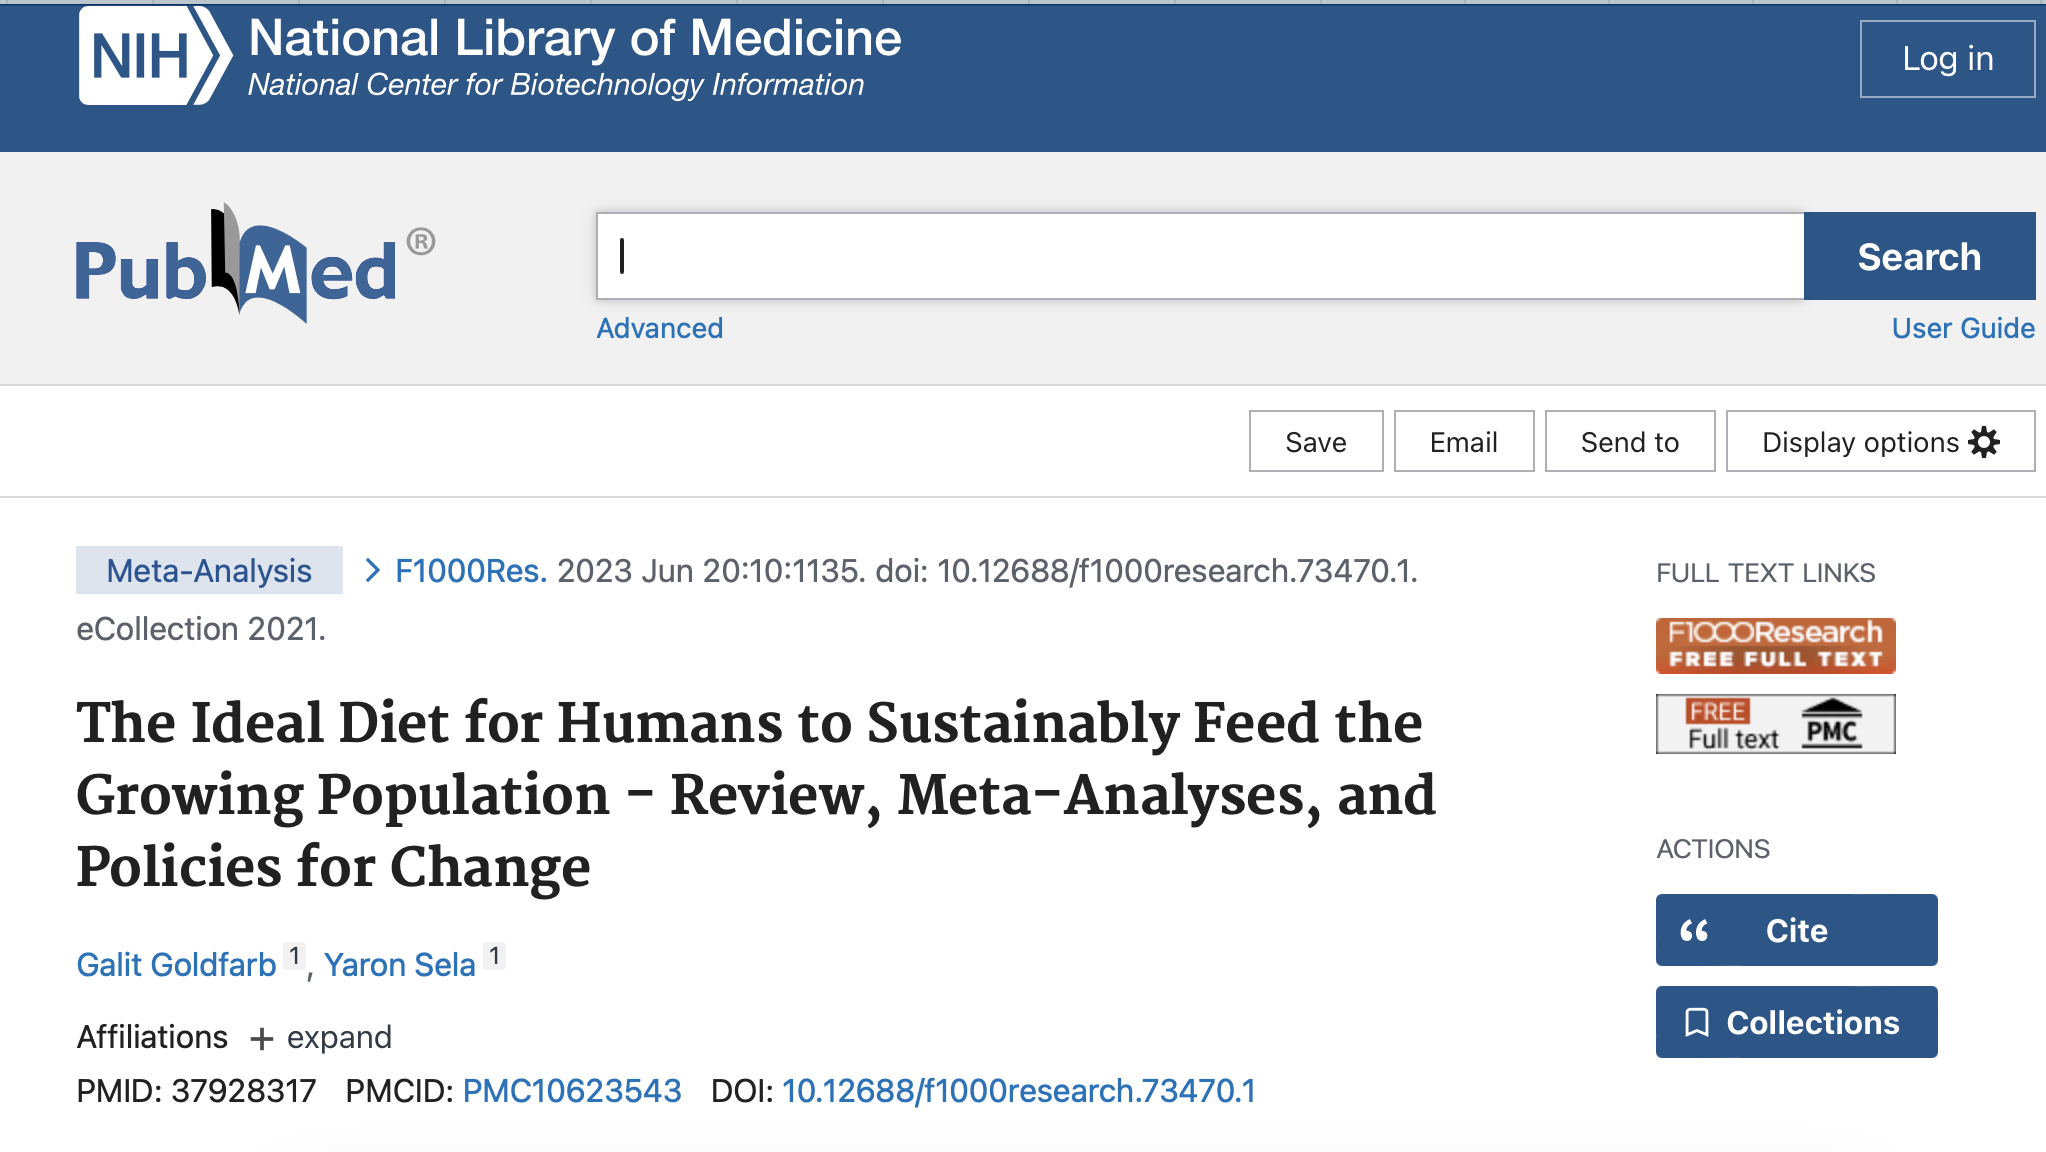Open the free PMC full text badge
The width and height of the screenshot is (2046, 1152).
pyautogui.click(x=1775, y=724)
